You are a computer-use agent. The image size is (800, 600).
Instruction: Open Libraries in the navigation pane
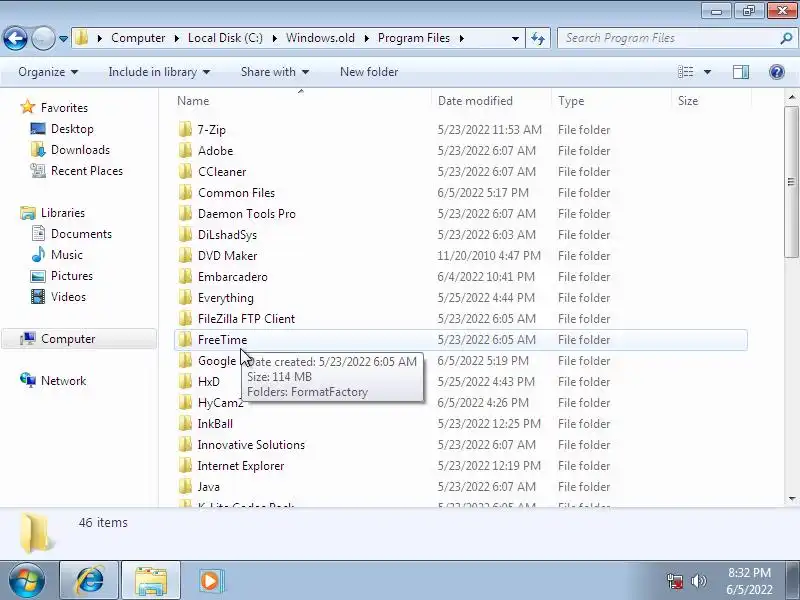[x=63, y=213]
